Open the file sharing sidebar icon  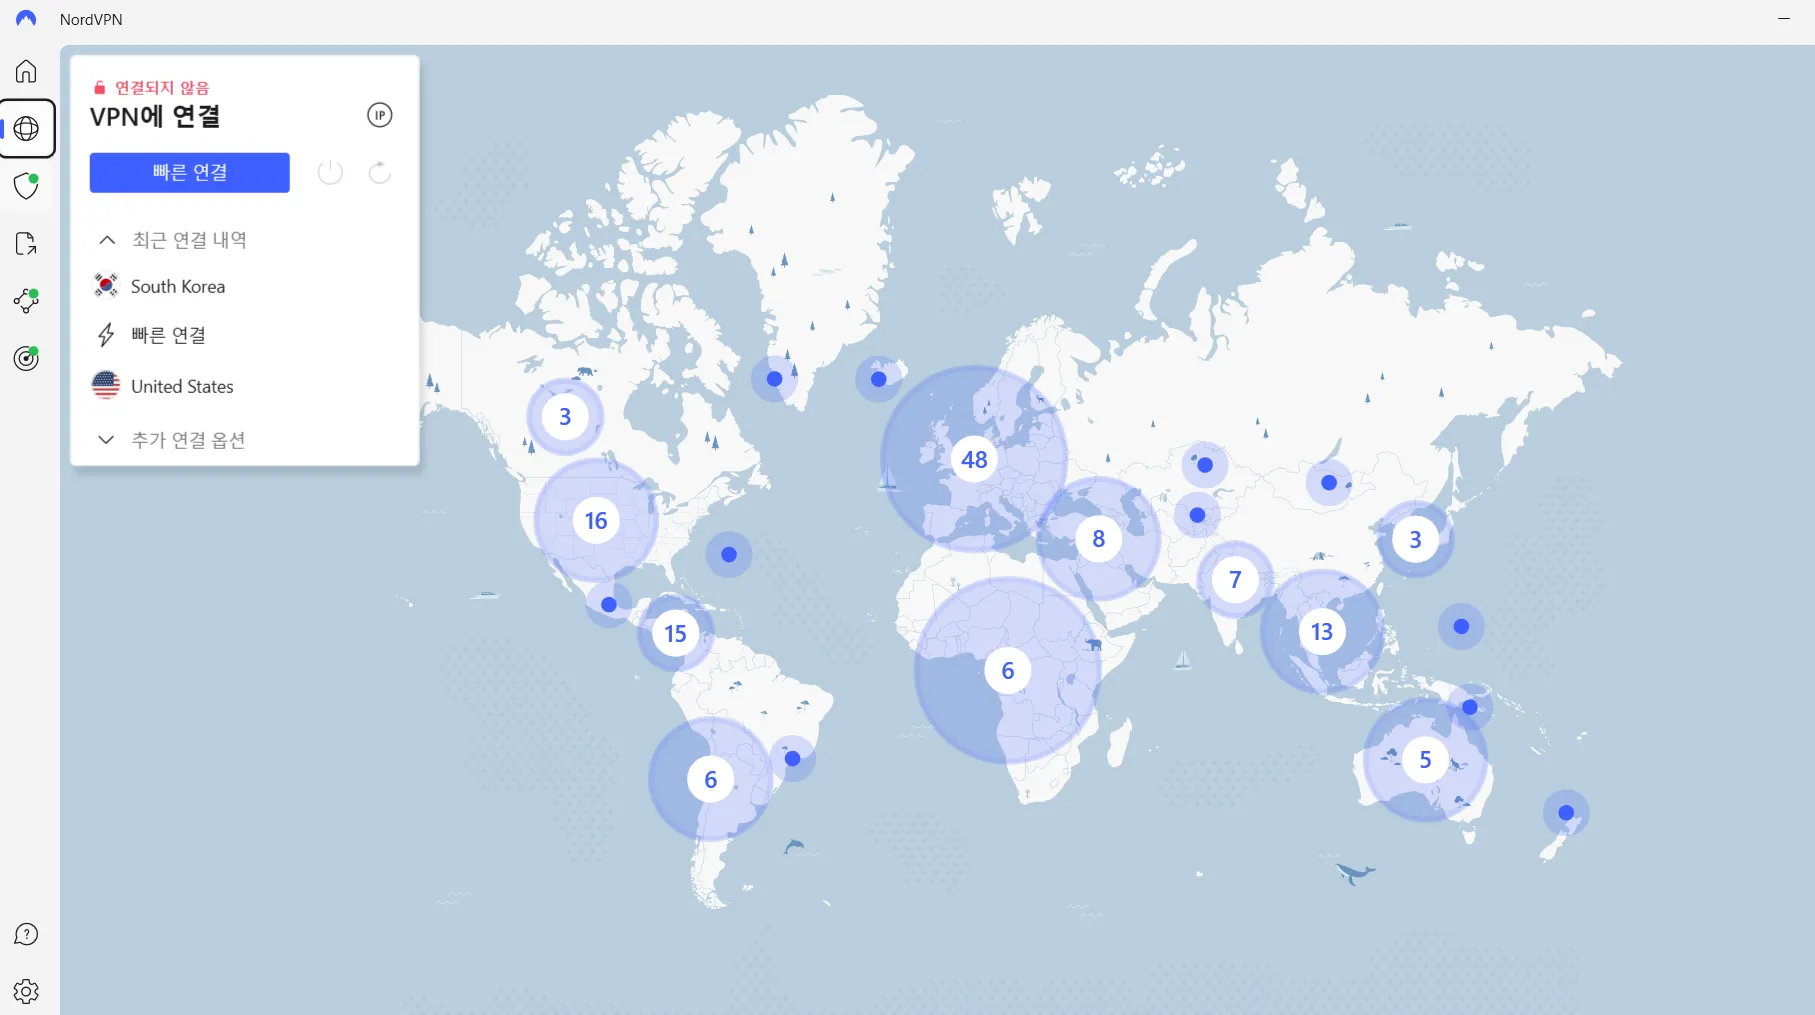pos(26,244)
